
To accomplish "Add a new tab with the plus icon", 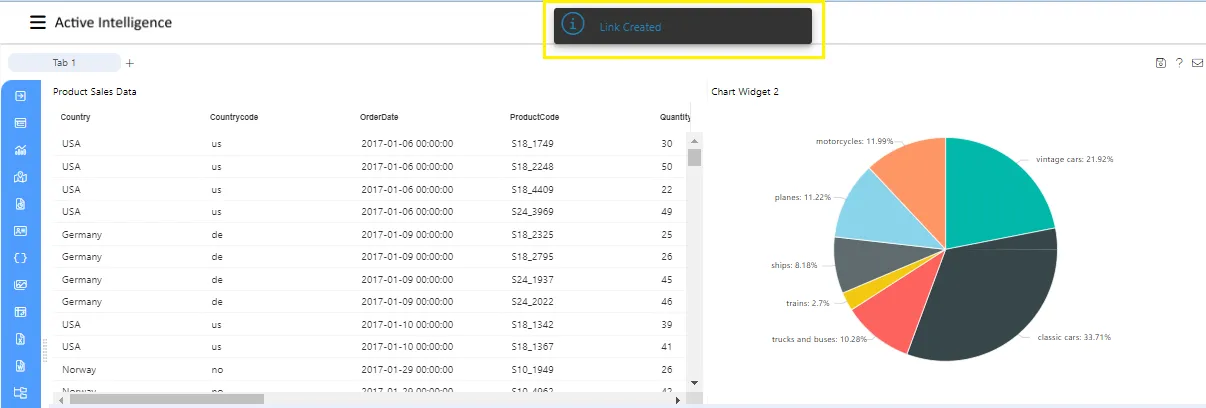I will coord(129,63).
